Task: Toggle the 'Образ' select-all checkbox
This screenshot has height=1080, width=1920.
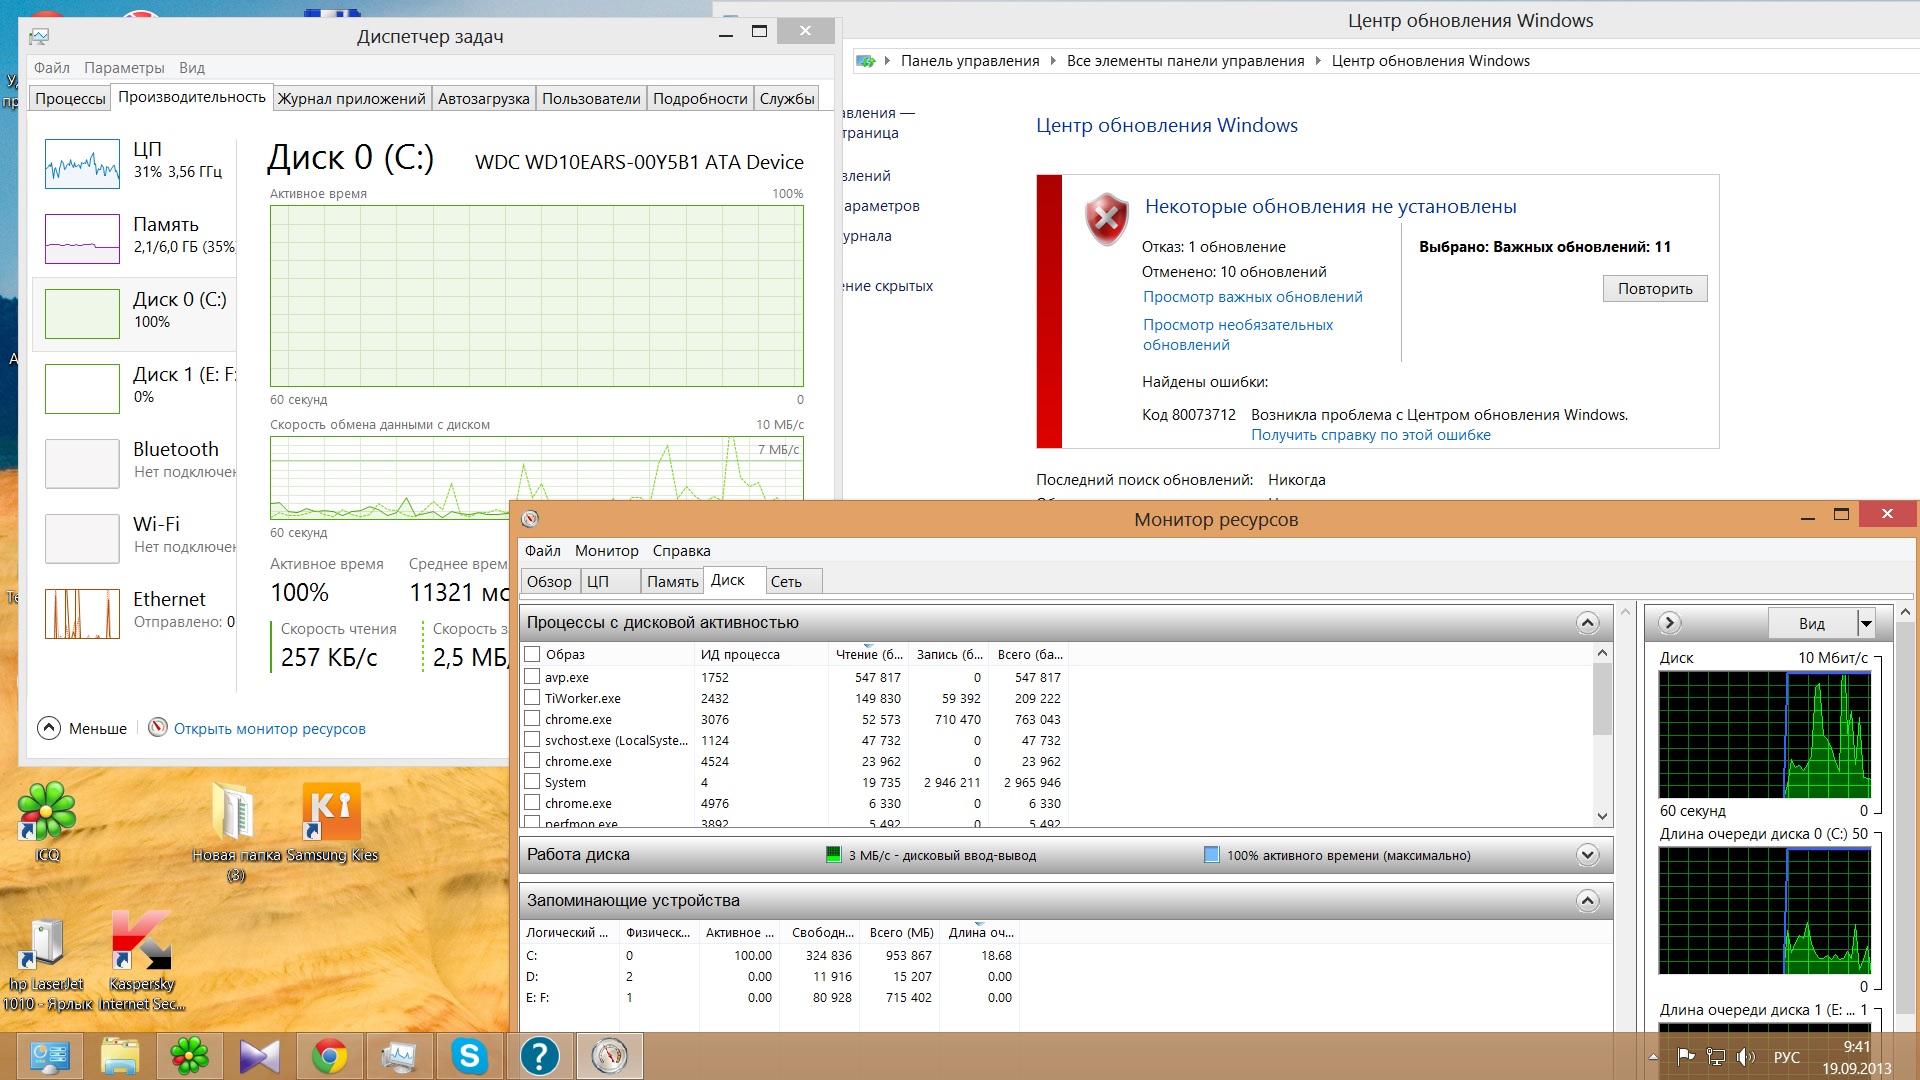Action: (x=532, y=654)
